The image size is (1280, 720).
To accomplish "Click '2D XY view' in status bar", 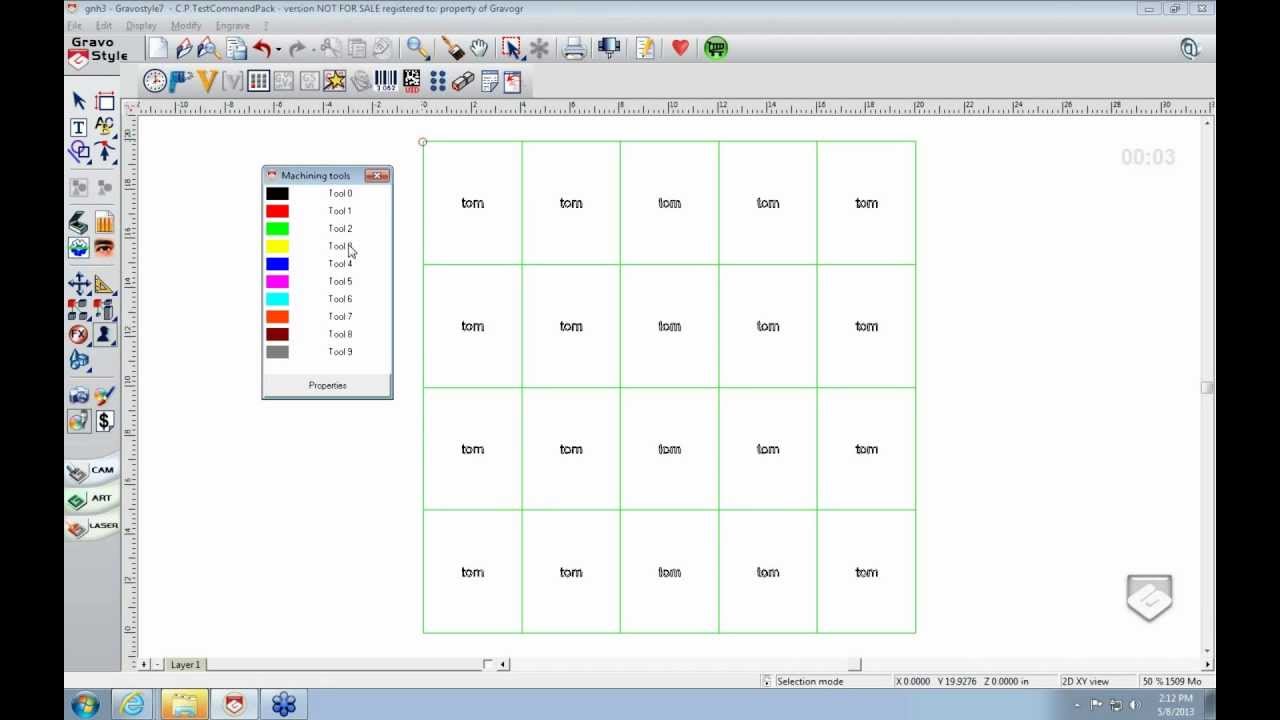I will (x=1085, y=681).
